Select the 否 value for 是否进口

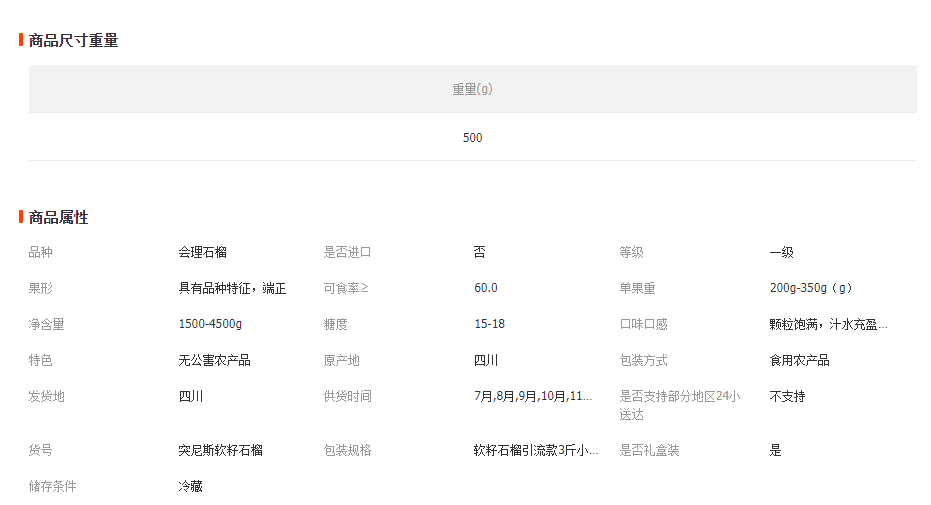coord(479,252)
